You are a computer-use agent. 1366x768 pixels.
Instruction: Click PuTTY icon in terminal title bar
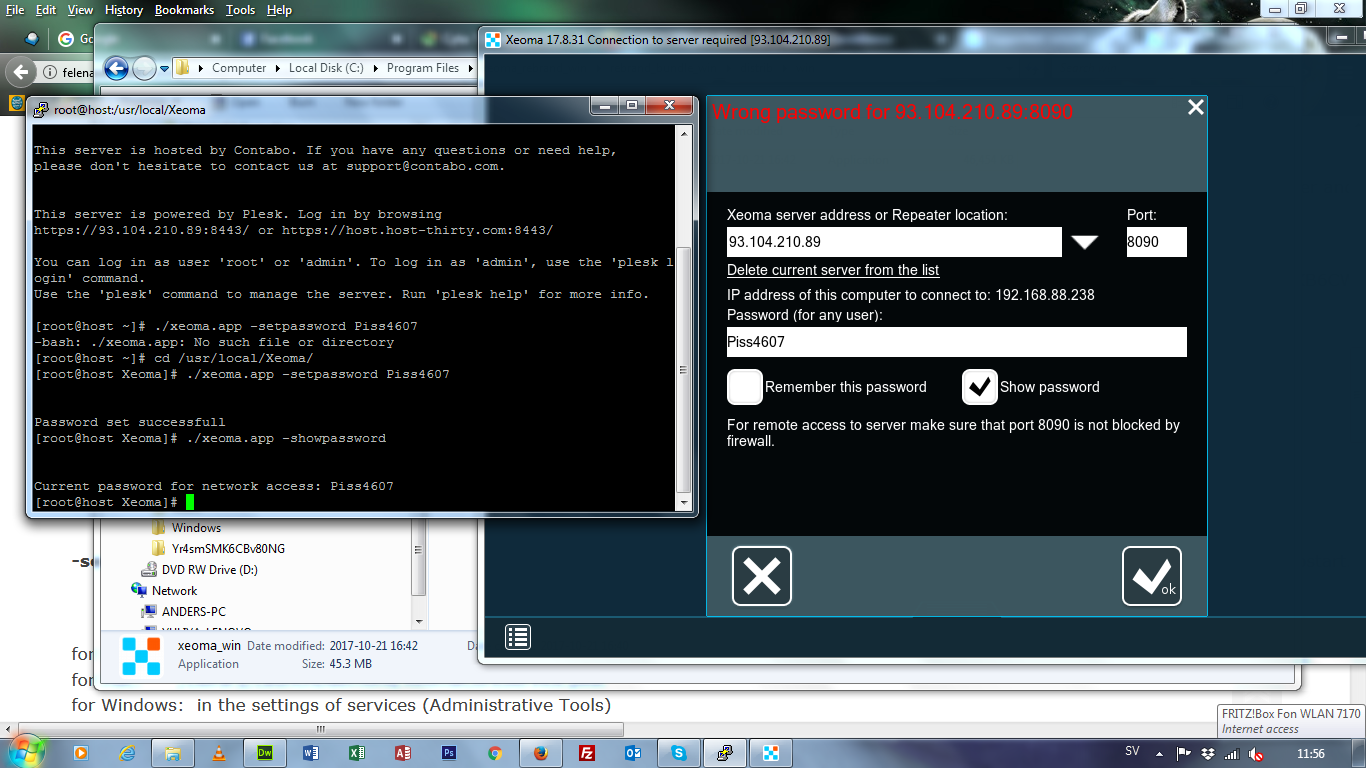pyautogui.click(x=40, y=110)
